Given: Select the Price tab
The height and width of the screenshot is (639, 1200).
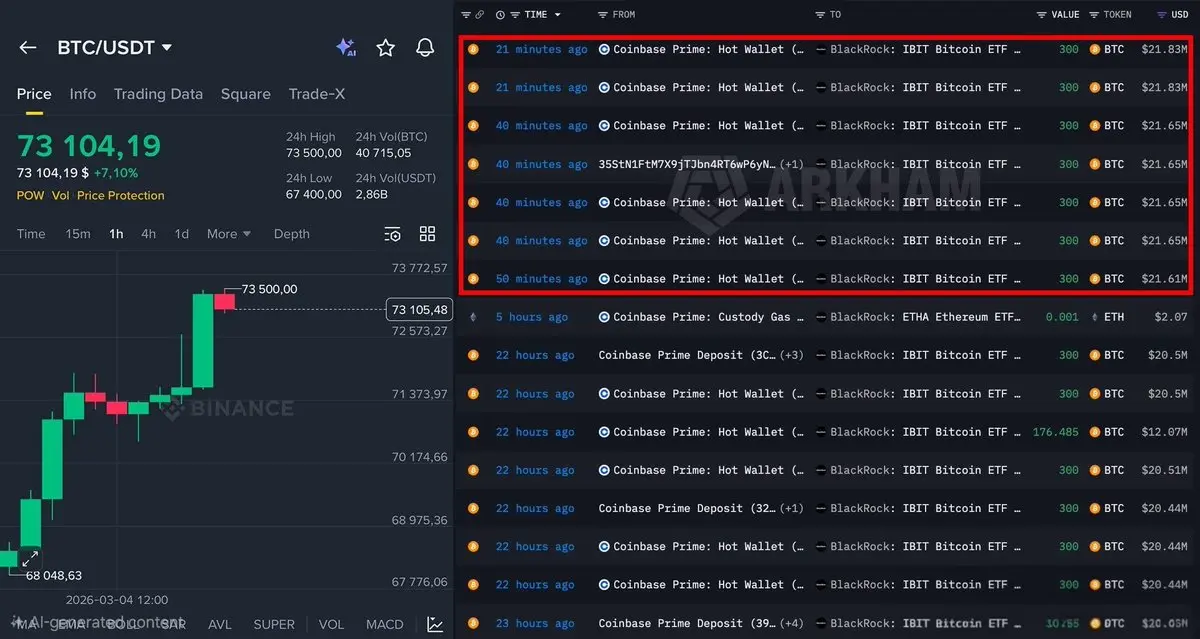Looking at the screenshot, I should coord(34,94).
